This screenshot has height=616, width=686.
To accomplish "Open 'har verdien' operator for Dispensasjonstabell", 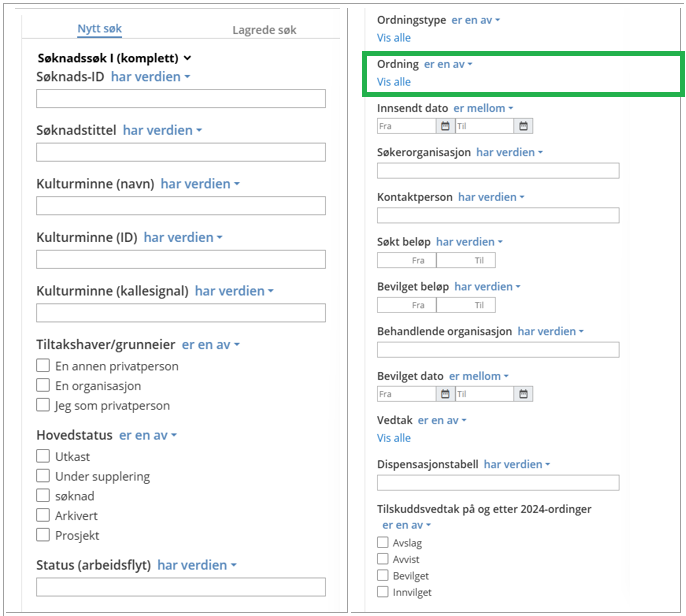I will (x=517, y=464).
